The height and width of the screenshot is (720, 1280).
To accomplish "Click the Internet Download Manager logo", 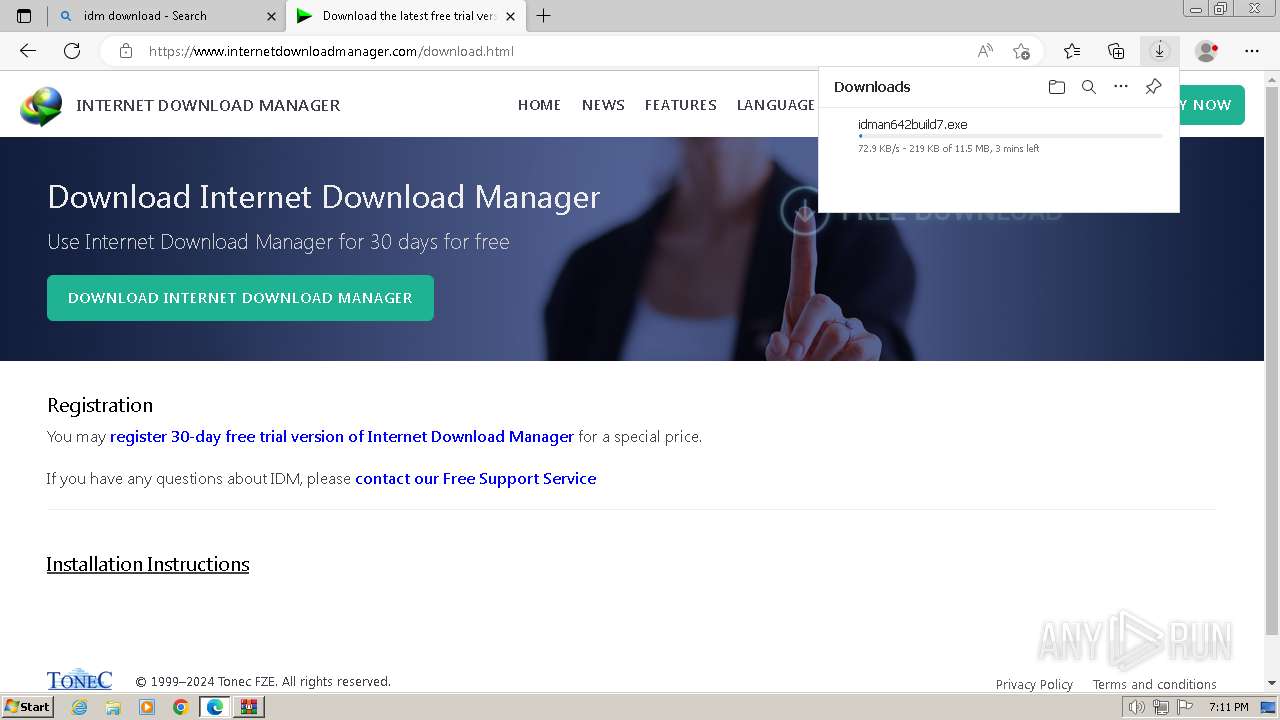I will [41, 106].
